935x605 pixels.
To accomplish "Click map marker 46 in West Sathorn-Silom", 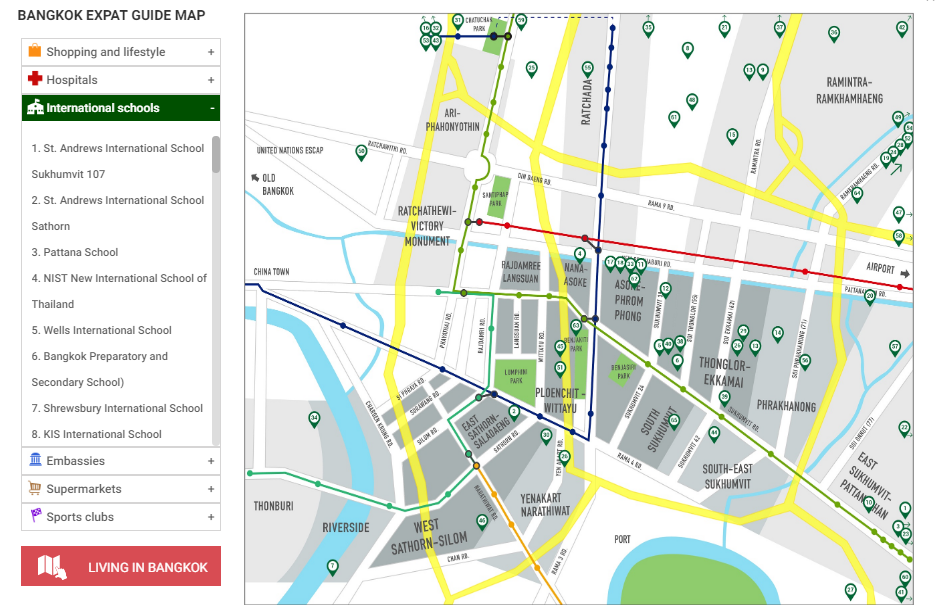I will 482,521.
